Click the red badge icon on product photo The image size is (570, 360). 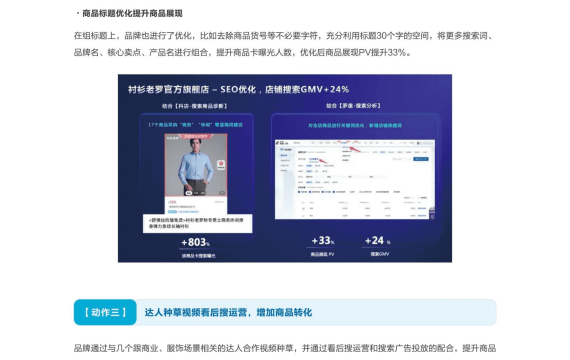221,165
